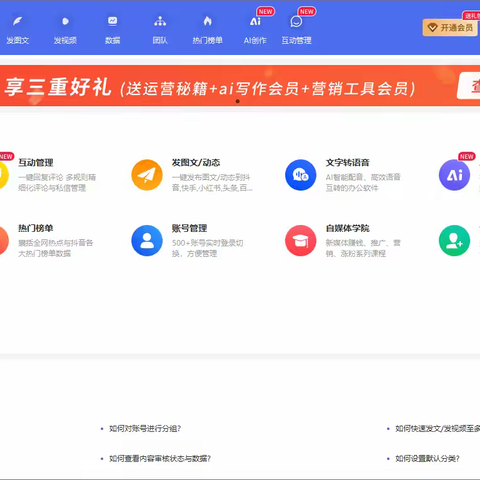Open link 如何对账号进行分组?
This screenshot has width=480, height=480.
click(145, 428)
